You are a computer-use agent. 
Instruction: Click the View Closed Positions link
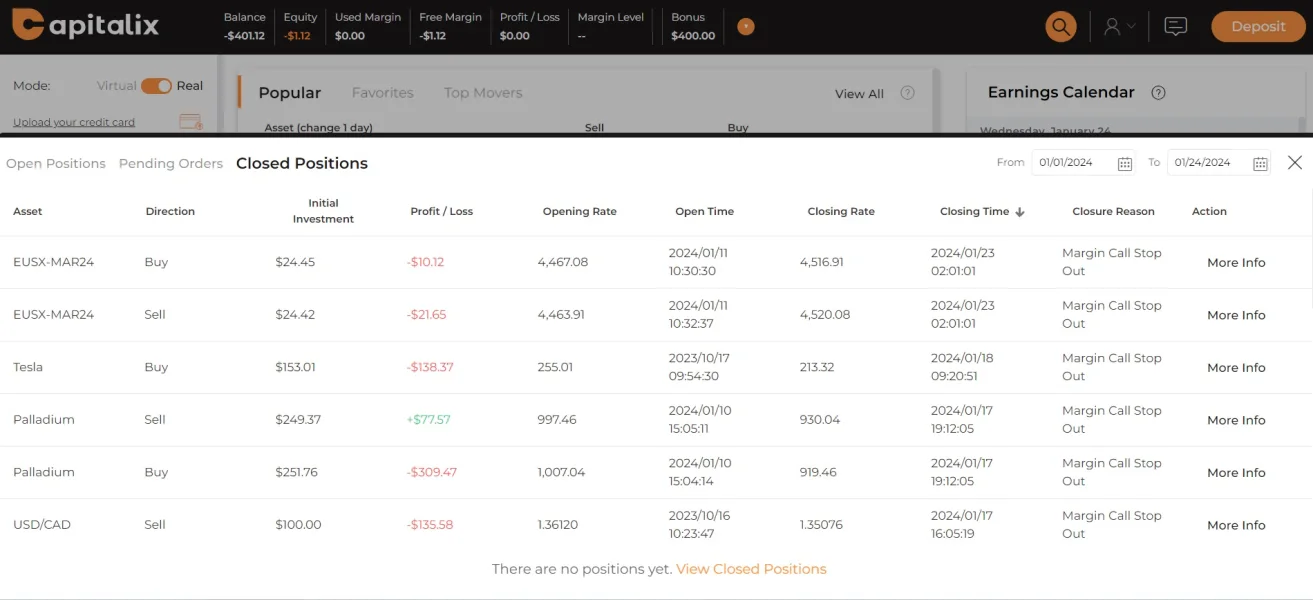tap(751, 569)
